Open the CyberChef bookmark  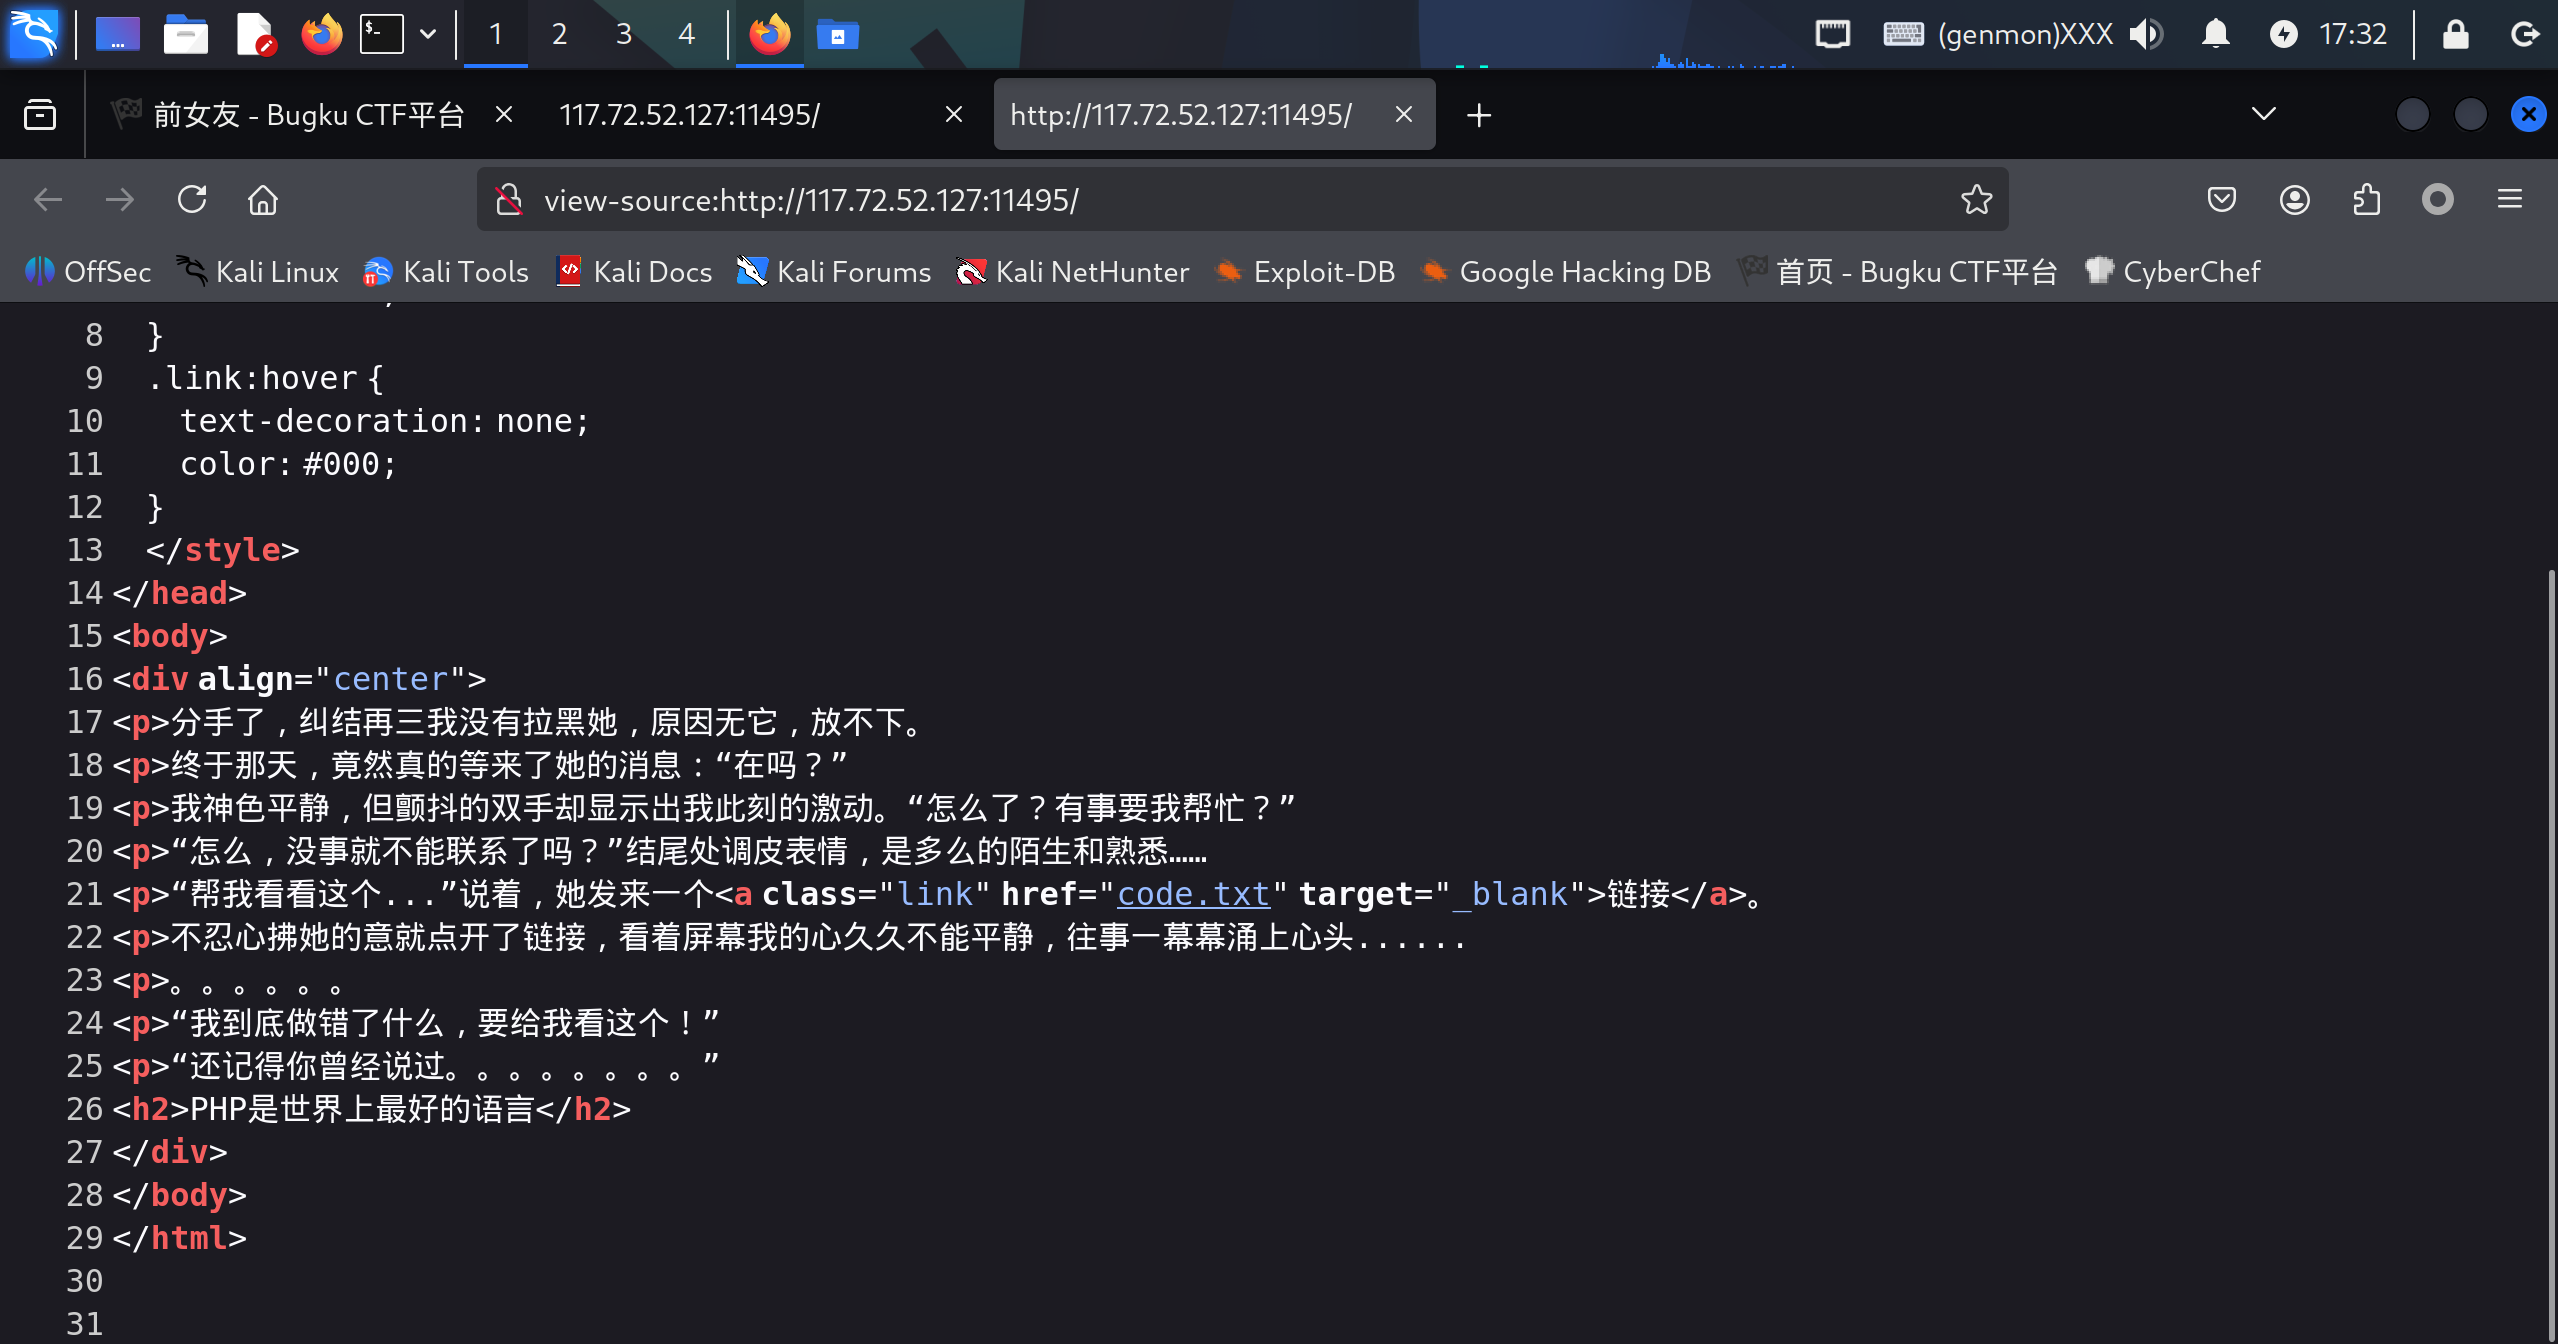click(x=2172, y=272)
